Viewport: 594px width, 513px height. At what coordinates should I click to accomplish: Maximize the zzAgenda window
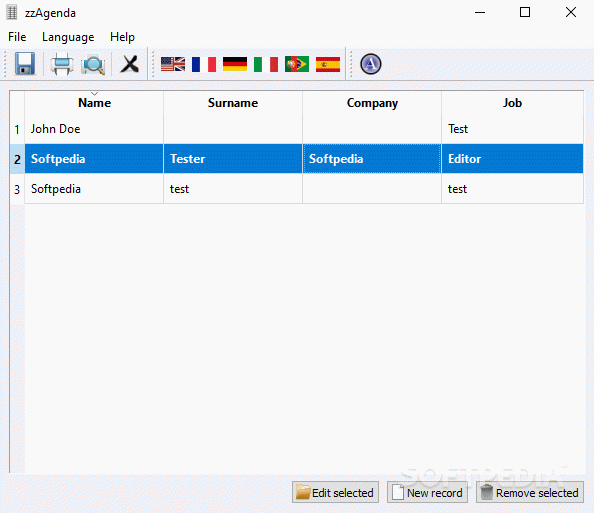tap(525, 13)
